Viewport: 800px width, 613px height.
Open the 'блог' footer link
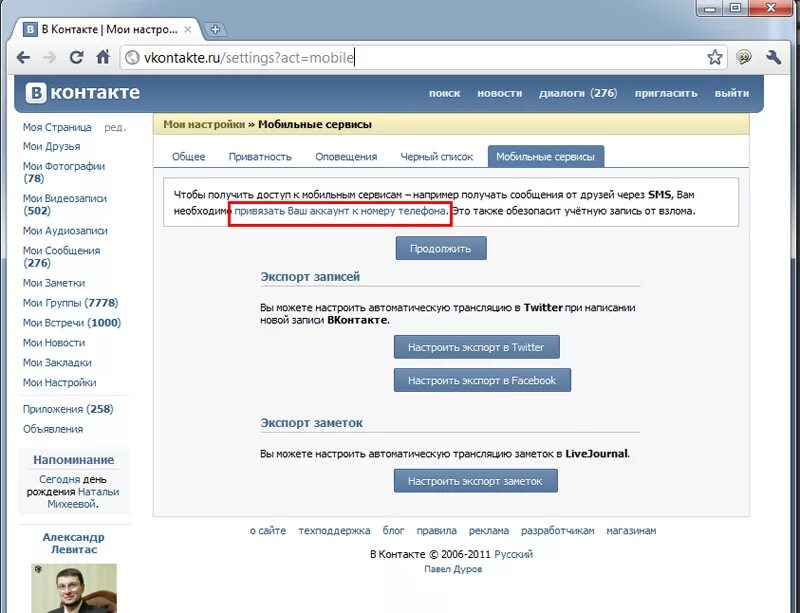click(393, 531)
